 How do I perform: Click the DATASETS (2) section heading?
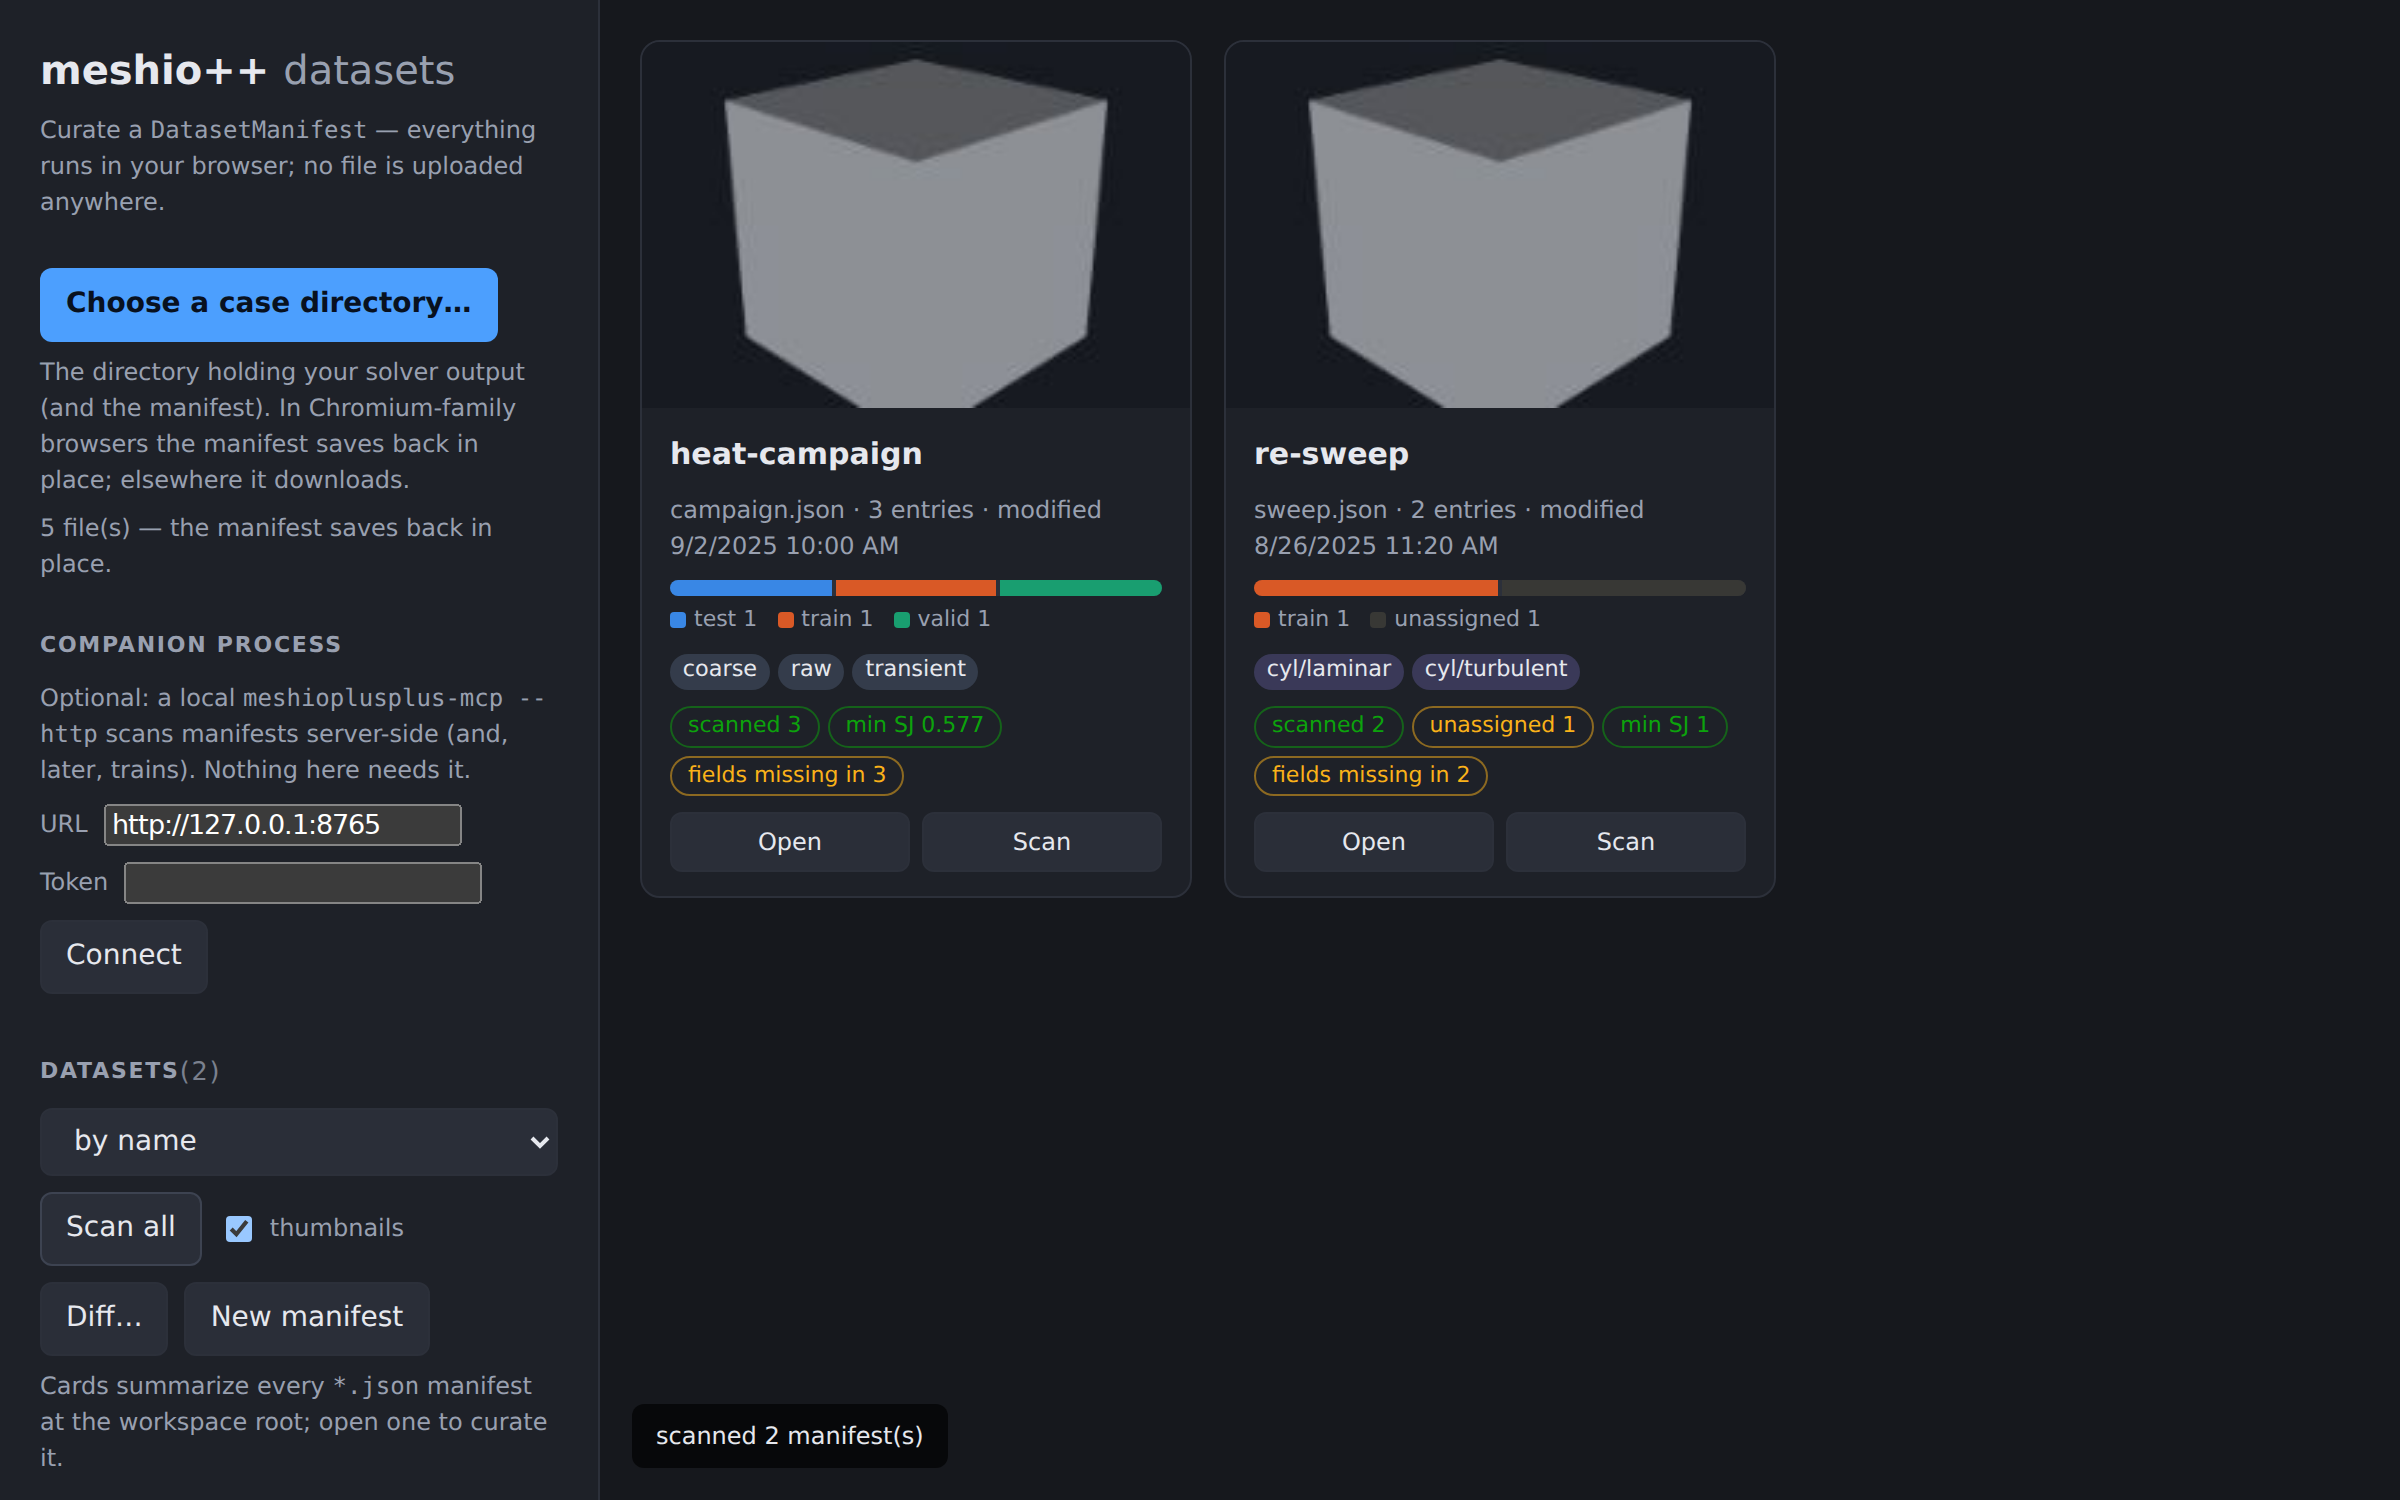pyautogui.click(x=130, y=1071)
